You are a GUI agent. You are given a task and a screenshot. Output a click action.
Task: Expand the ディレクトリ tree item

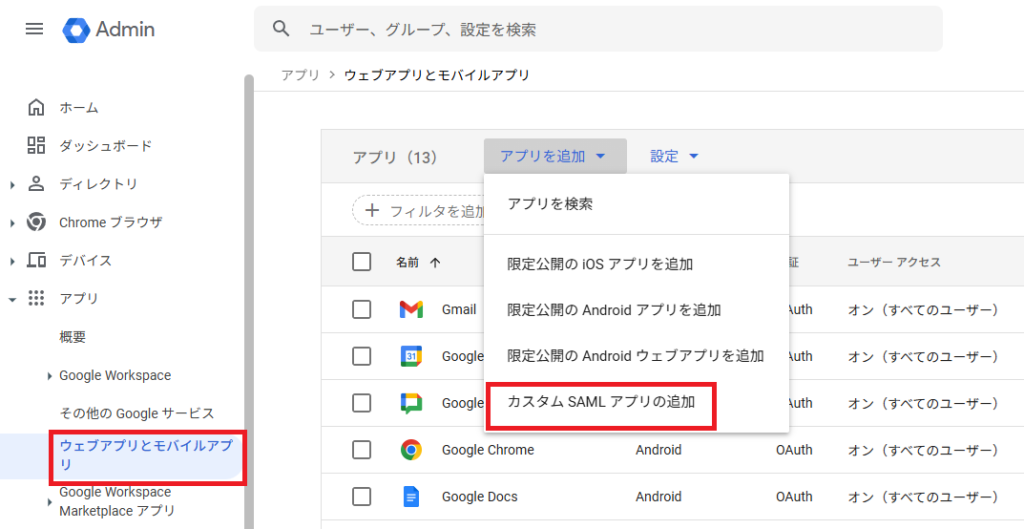click(x=12, y=184)
